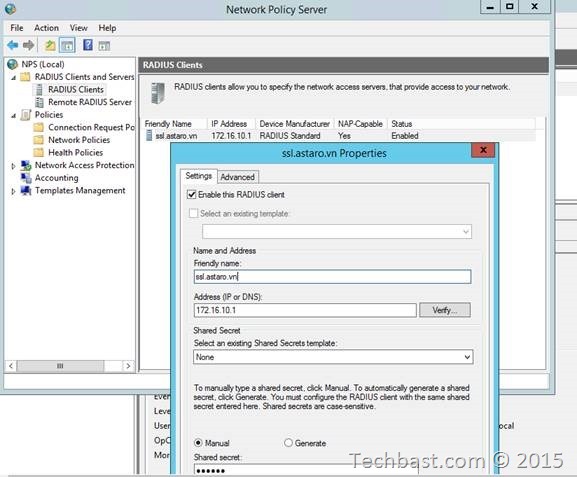Open Help via blue question mark icon

tap(88, 45)
